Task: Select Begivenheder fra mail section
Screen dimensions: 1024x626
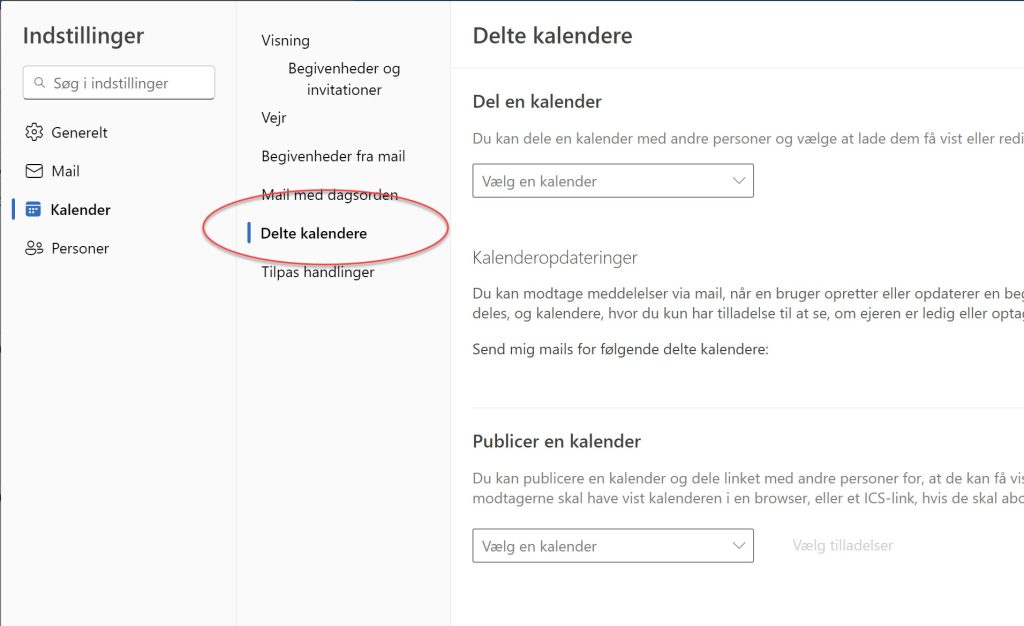Action: tap(333, 156)
